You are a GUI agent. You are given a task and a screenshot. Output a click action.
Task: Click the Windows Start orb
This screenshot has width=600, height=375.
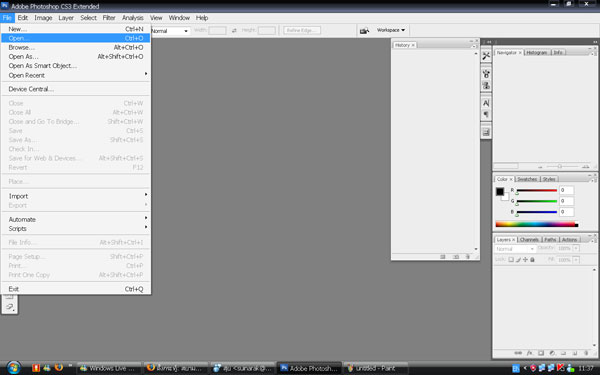[14, 368]
